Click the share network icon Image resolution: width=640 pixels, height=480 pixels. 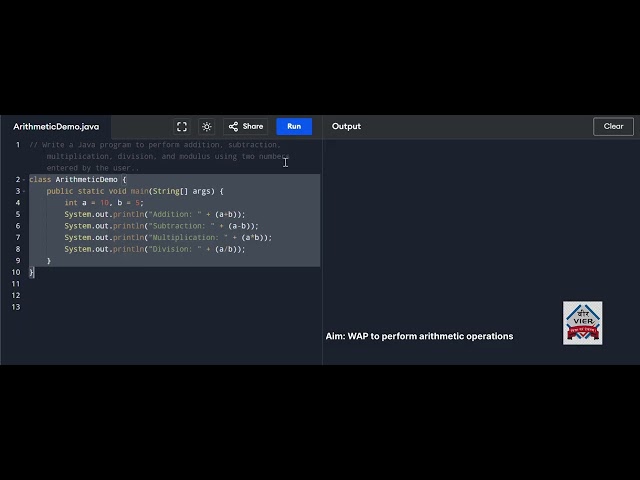tap(233, 127)
